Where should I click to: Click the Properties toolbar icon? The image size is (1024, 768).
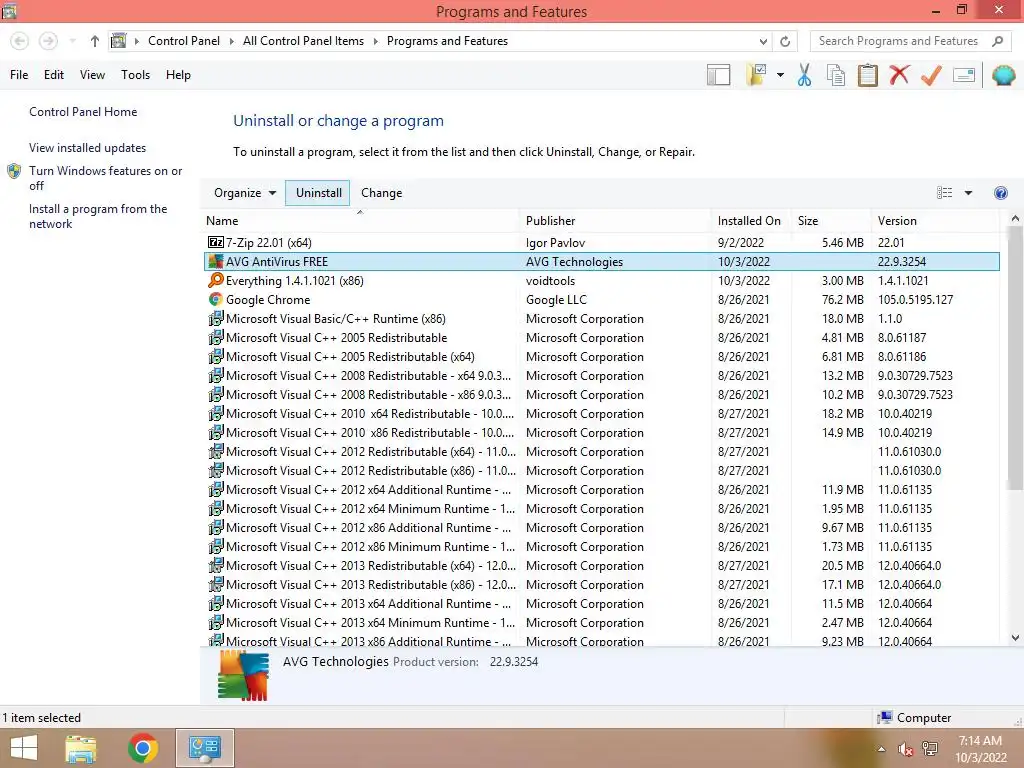point(964,75)
